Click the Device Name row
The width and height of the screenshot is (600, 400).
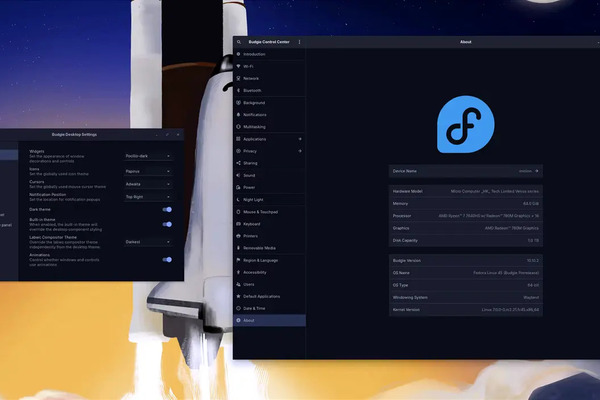[x=466, y=171]
